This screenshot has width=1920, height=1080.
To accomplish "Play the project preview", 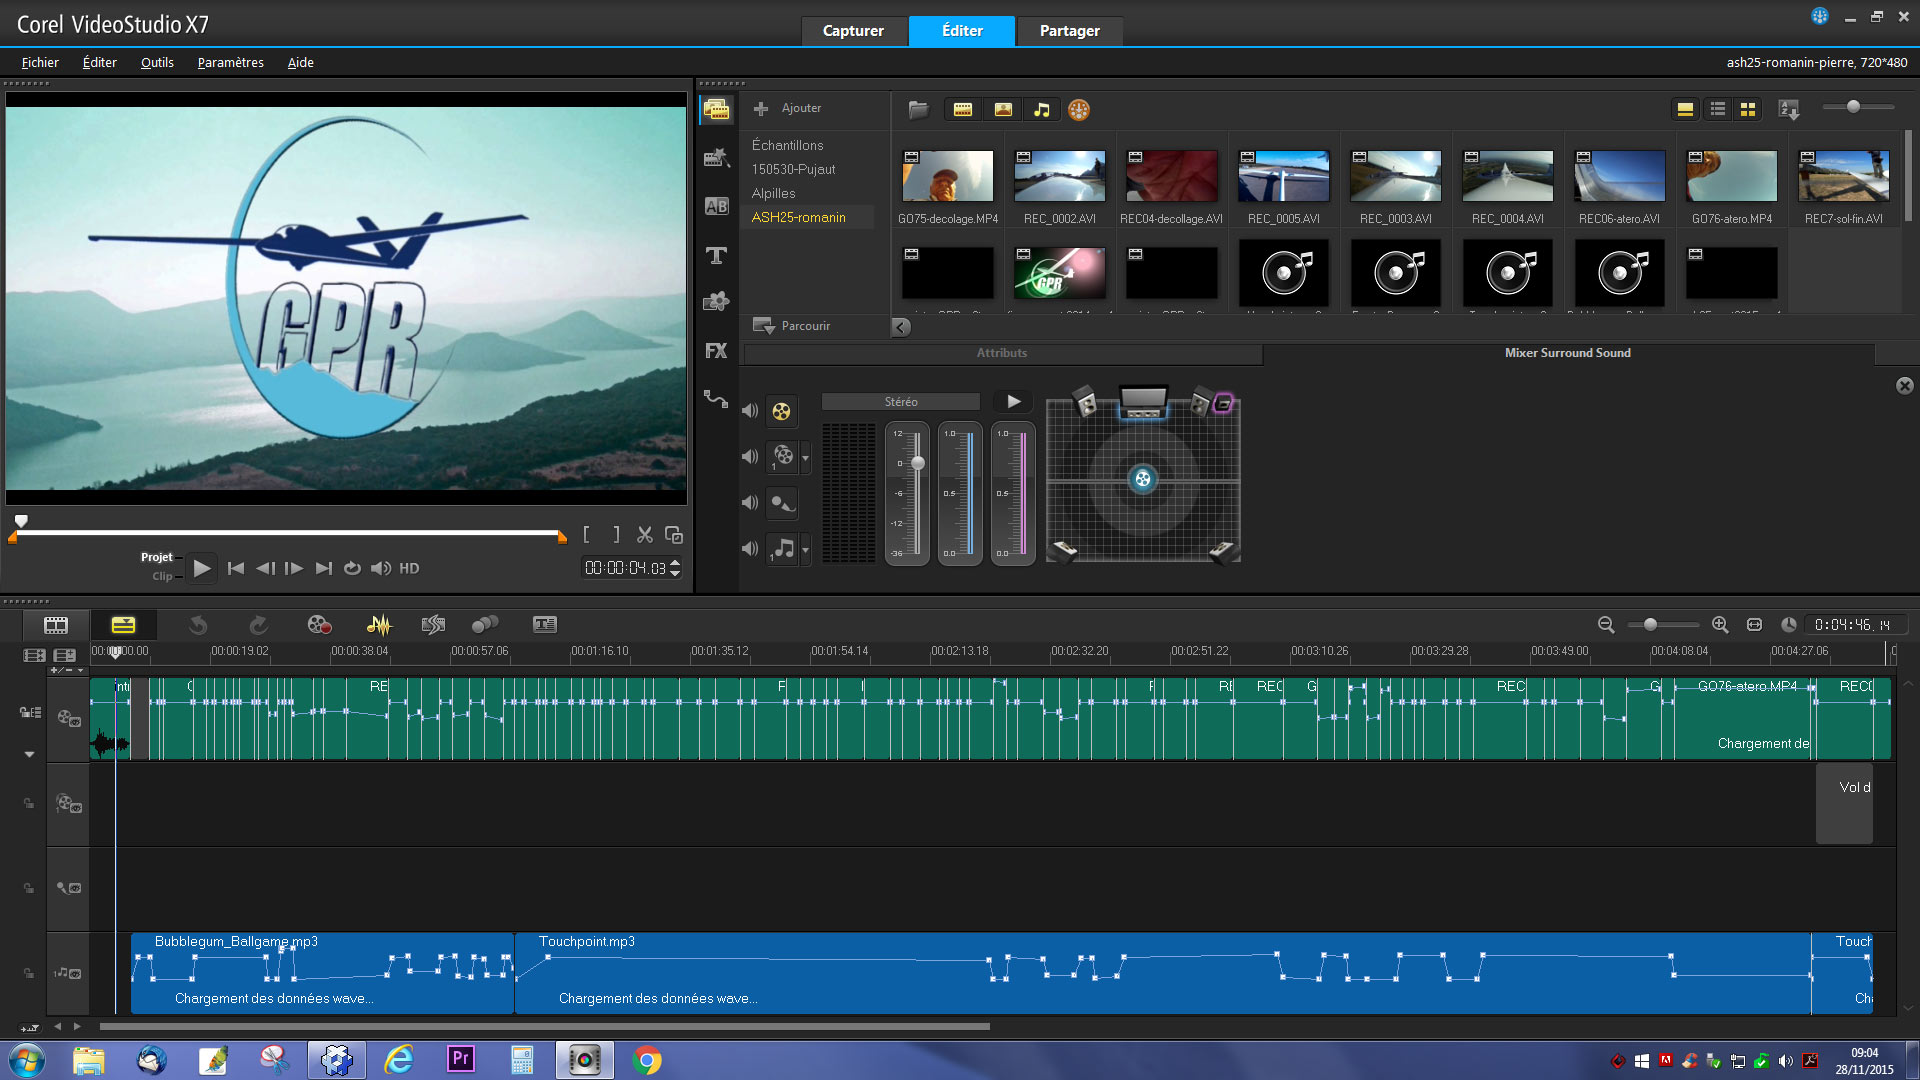I will [202, 568].
